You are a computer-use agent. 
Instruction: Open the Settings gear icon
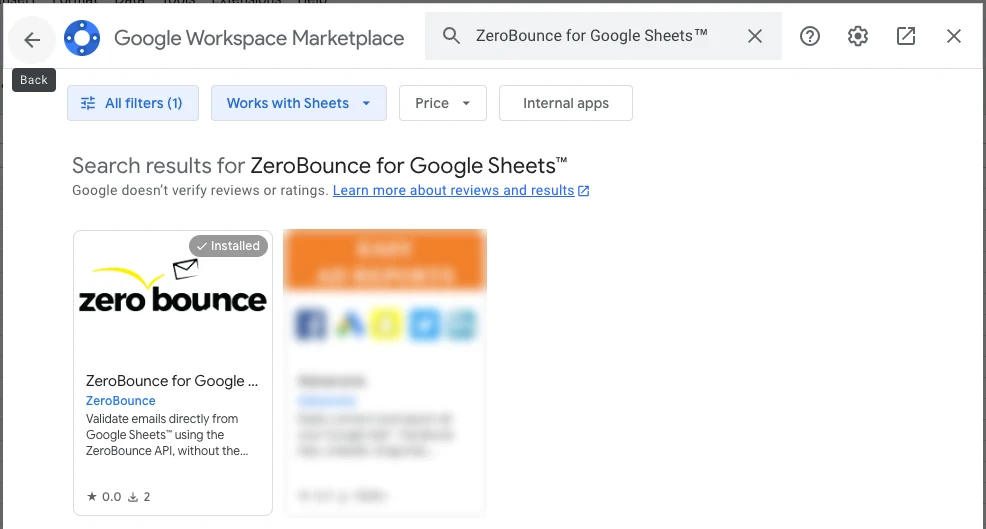coord(858,36)
